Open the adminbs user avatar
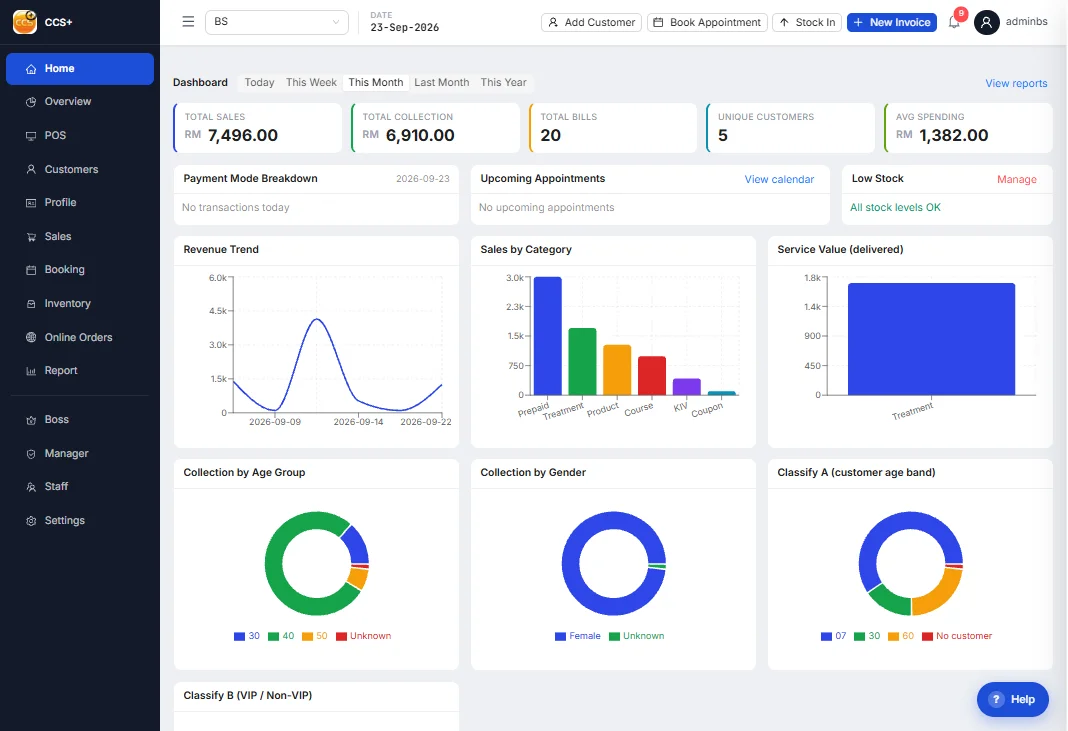 pyautogui.click(x=986, y=22)
